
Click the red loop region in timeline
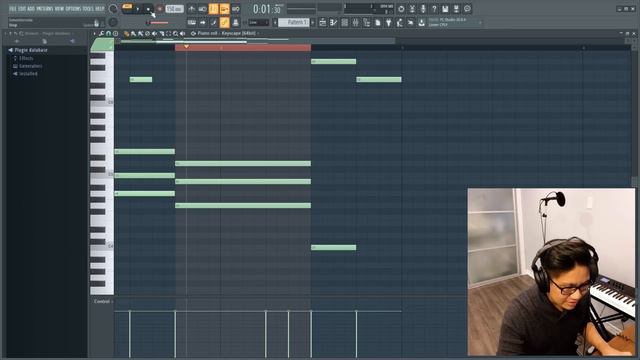[x=243, y=48]
